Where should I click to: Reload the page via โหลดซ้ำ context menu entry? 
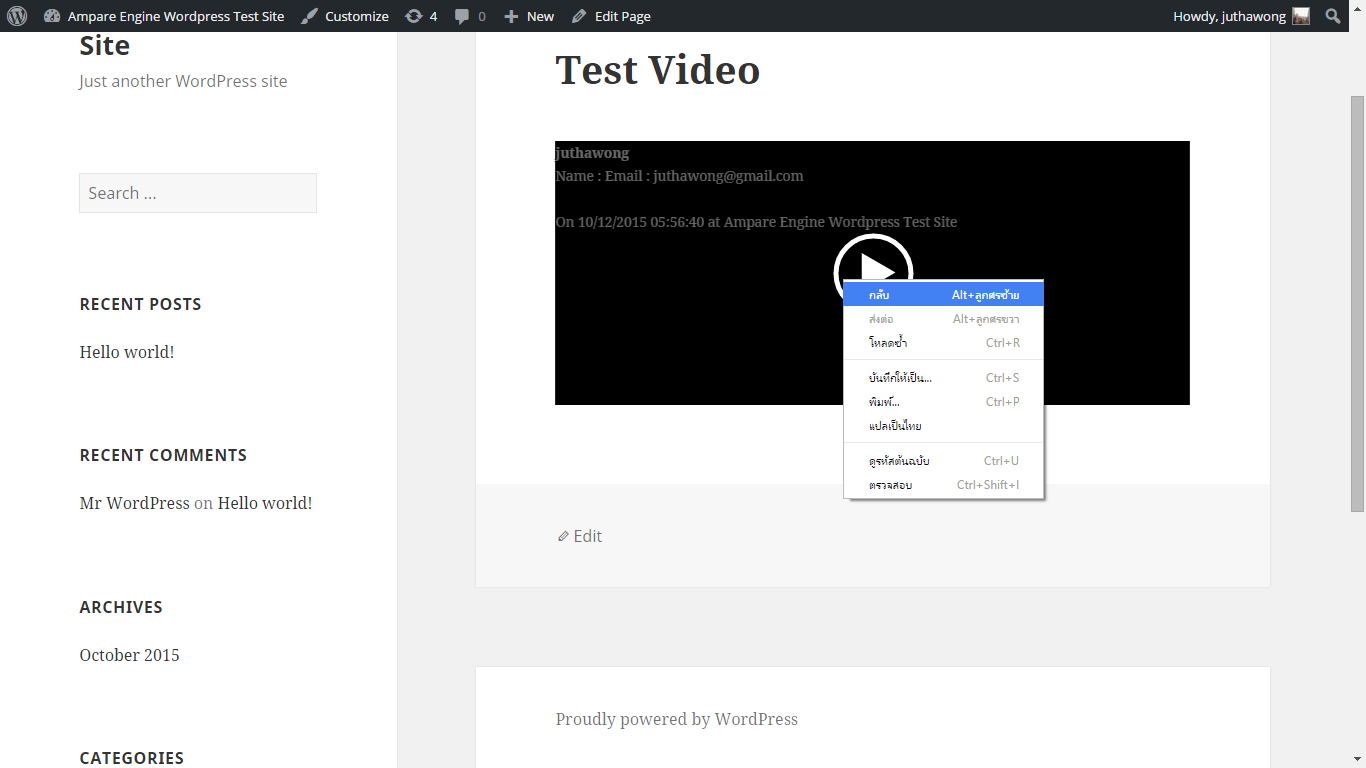(x=889, y=342)
